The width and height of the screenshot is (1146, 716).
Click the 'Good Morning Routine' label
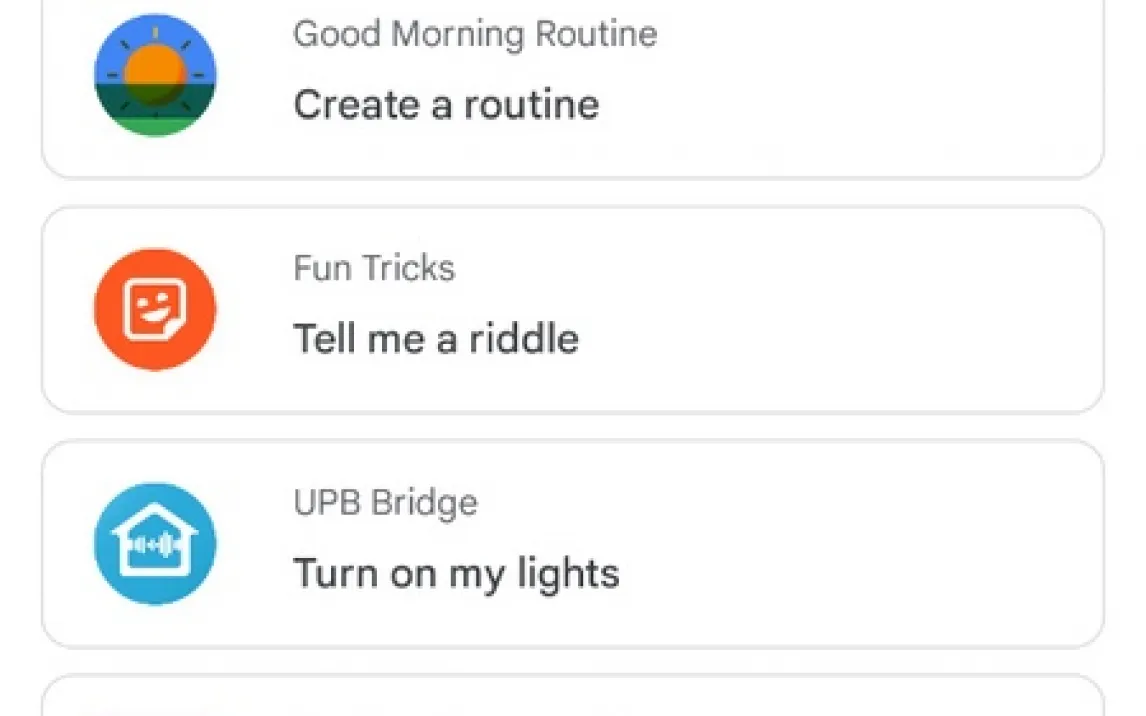[475, 34]
